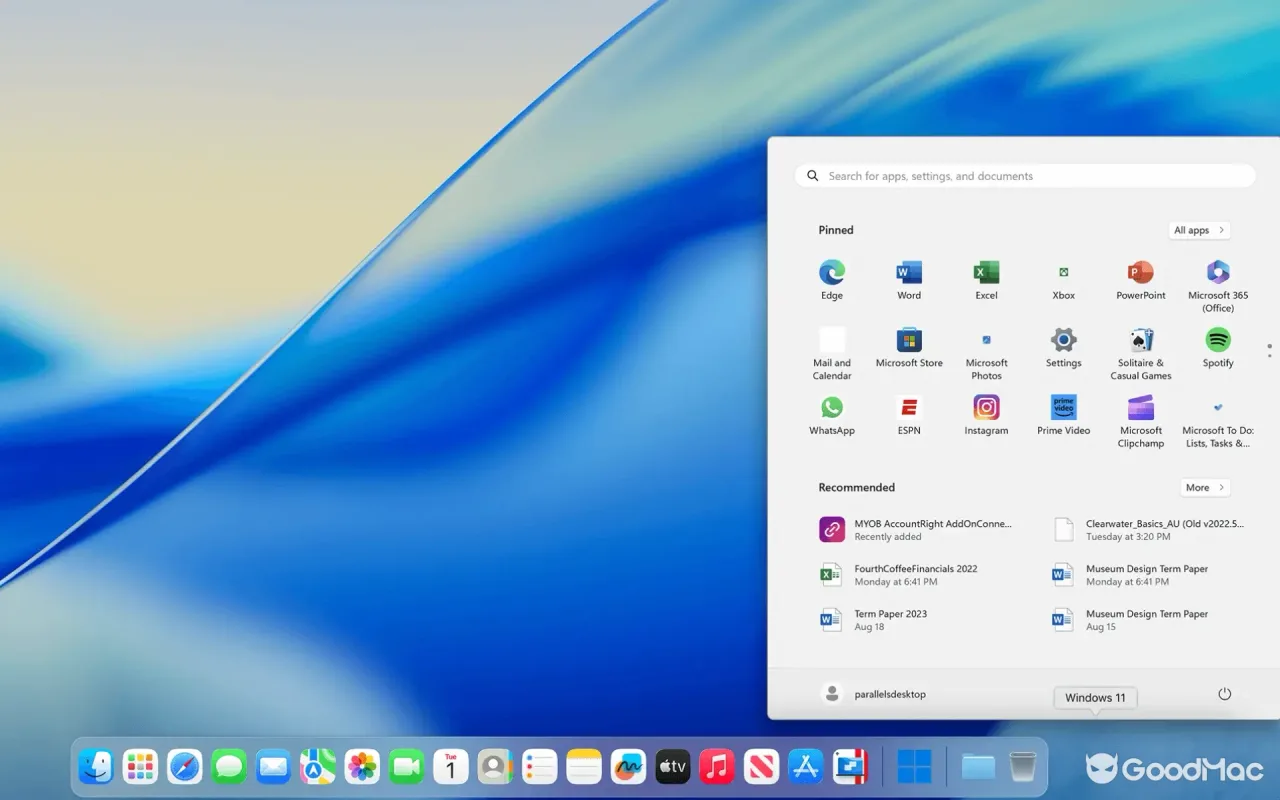Expand More recommended items

(1205, 487)
